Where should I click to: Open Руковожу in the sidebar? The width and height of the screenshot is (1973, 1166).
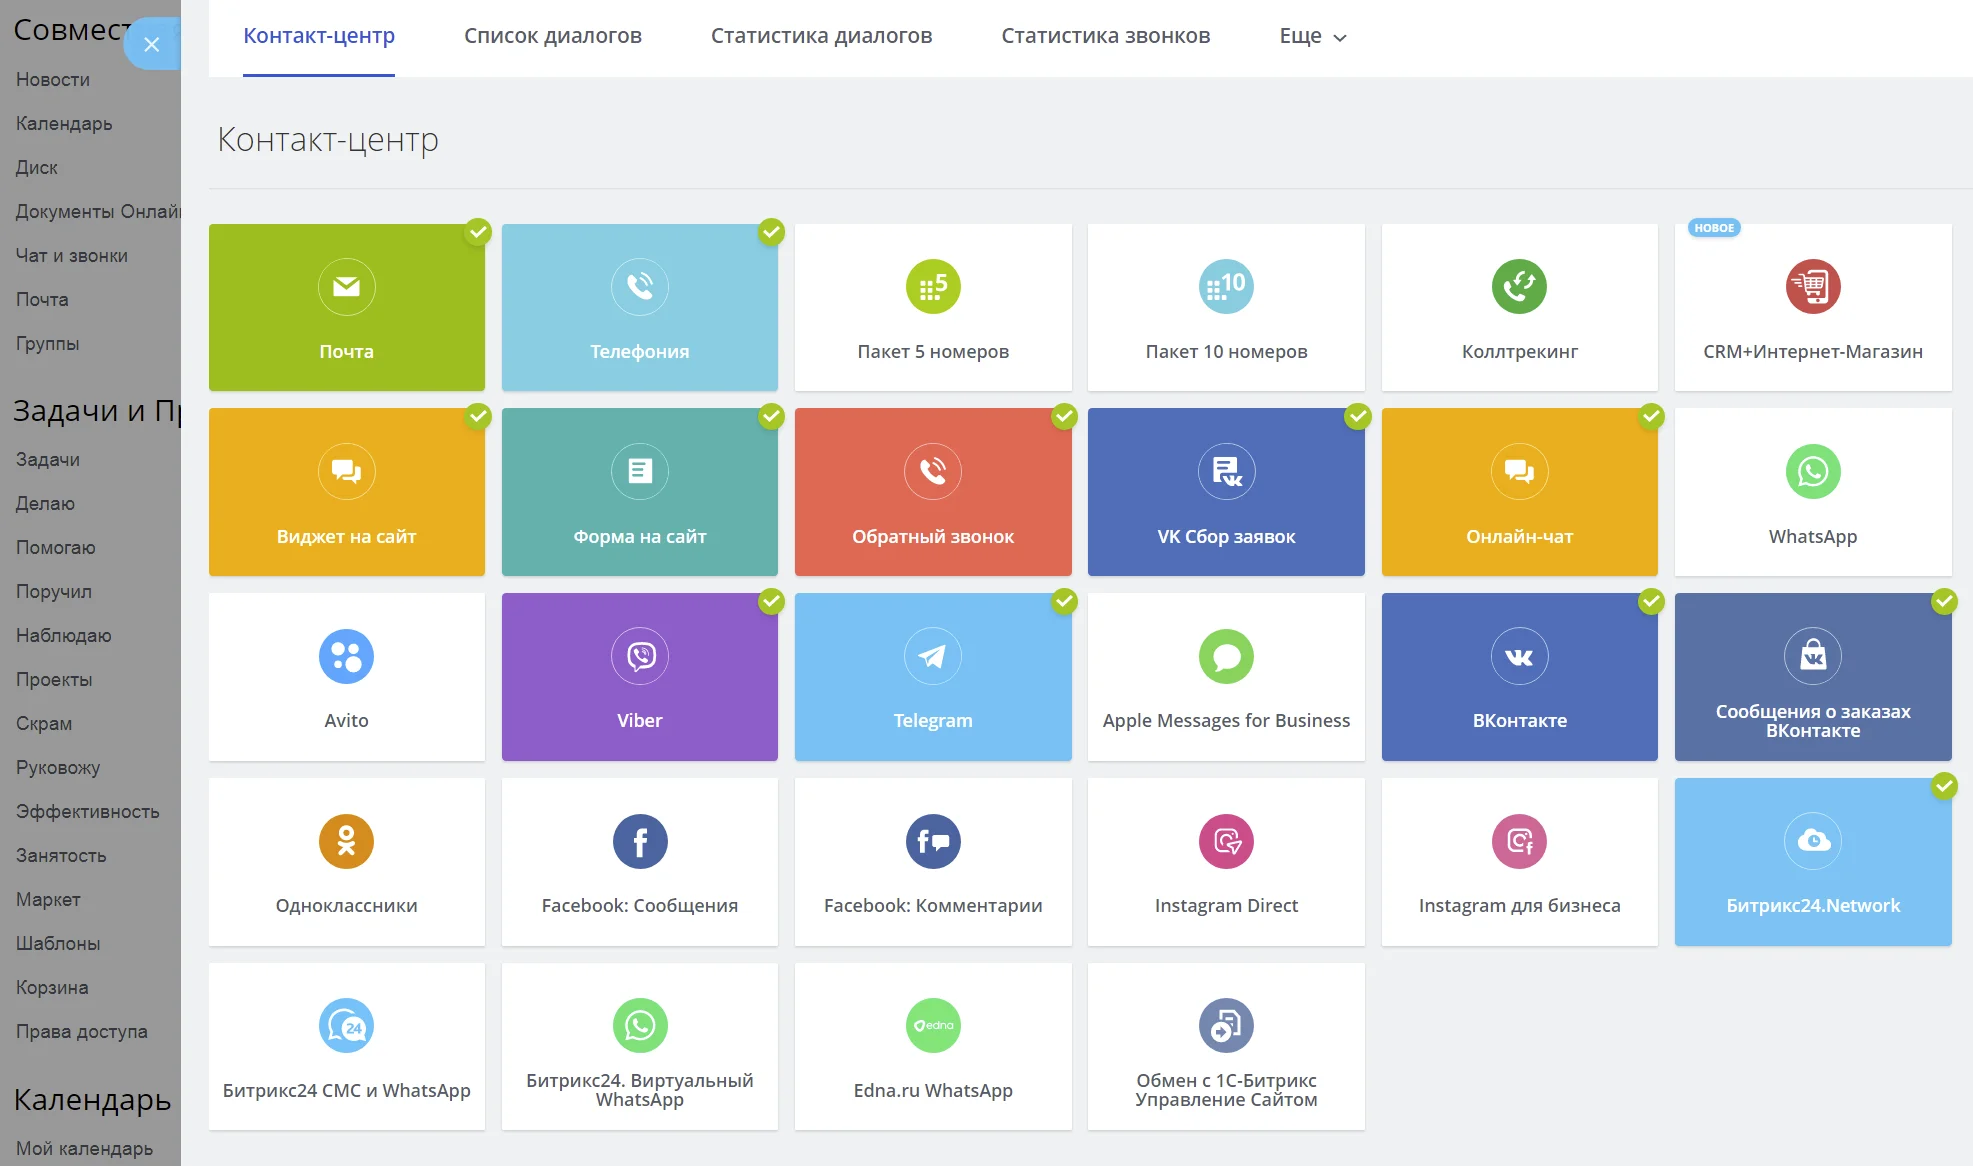click(x=58, y=768)
